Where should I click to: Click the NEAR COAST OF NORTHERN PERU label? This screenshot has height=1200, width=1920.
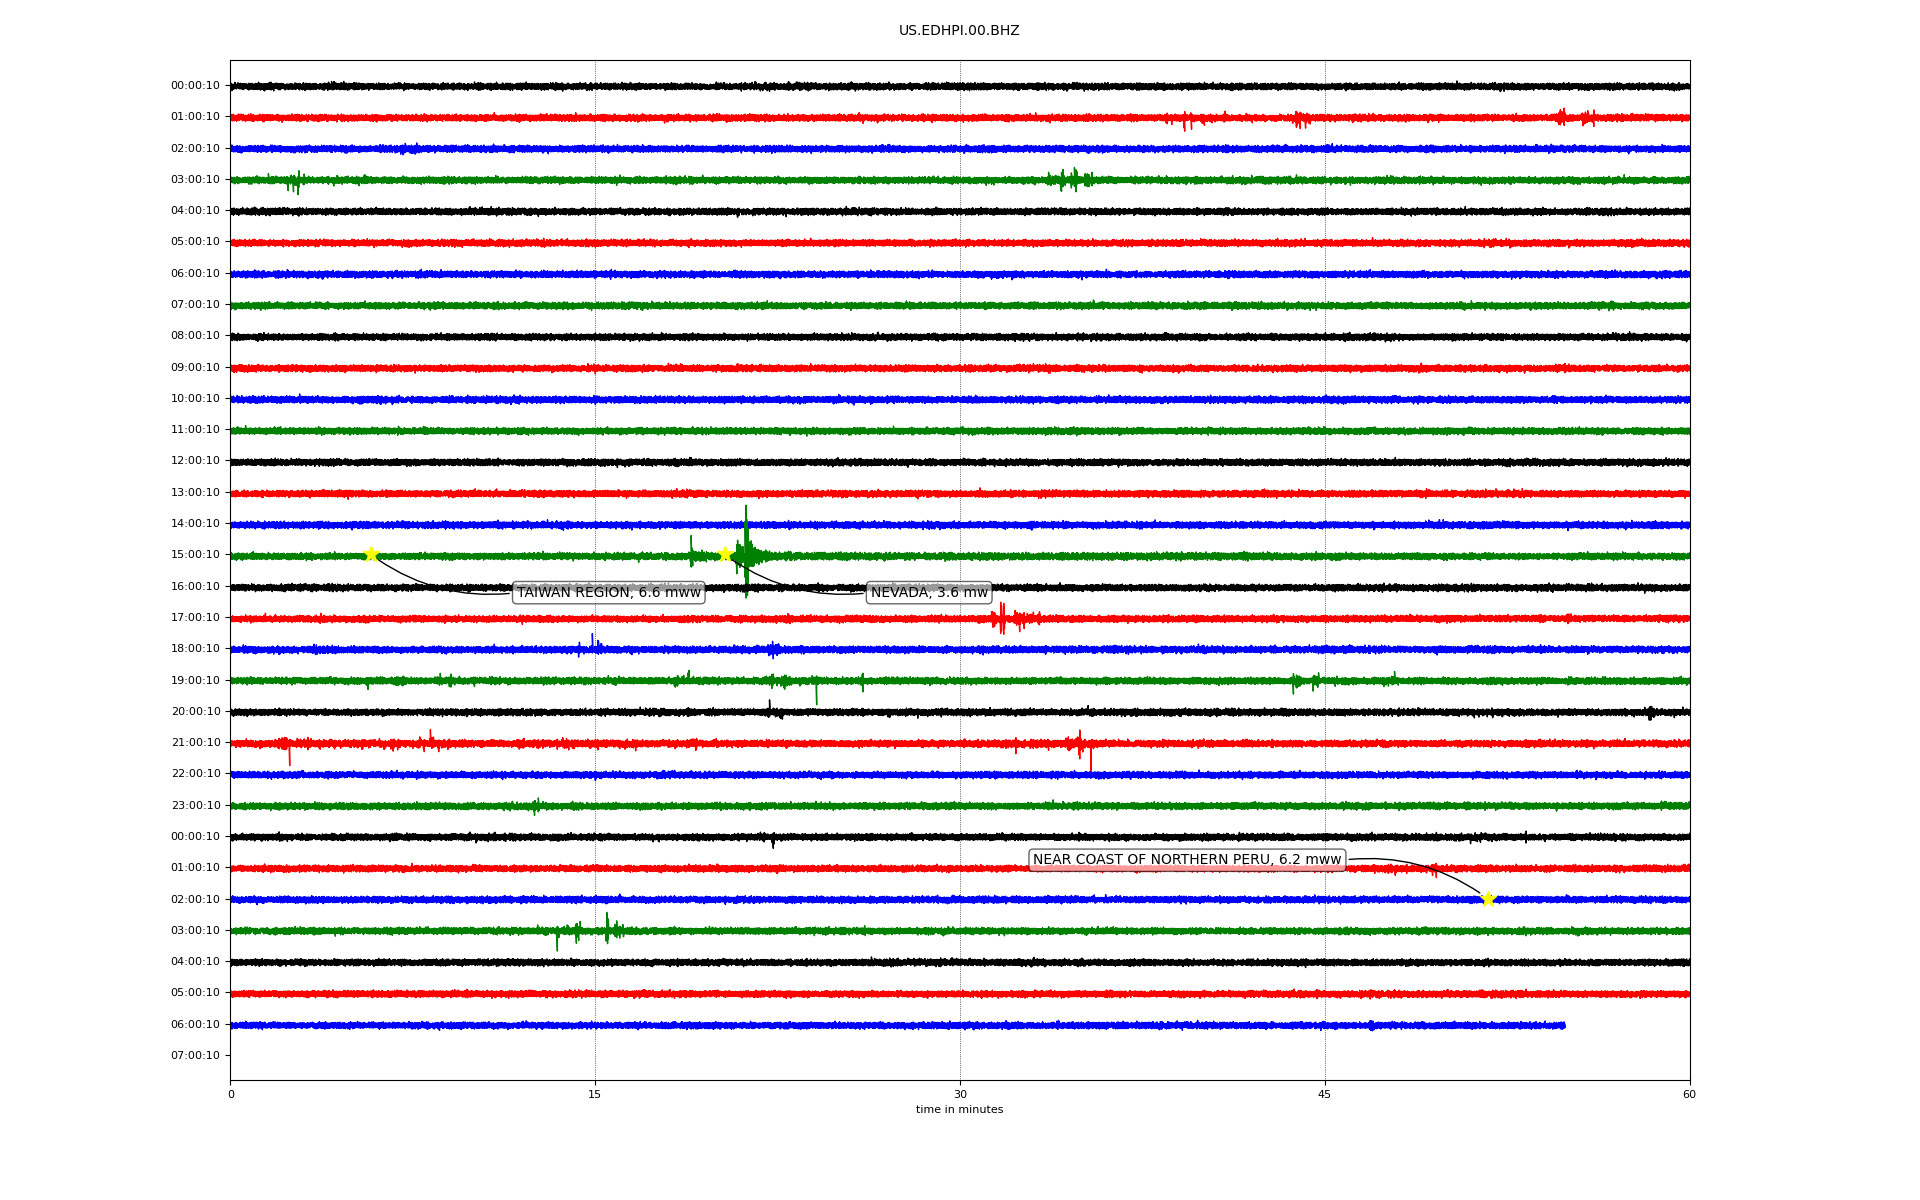[1186, 860]
